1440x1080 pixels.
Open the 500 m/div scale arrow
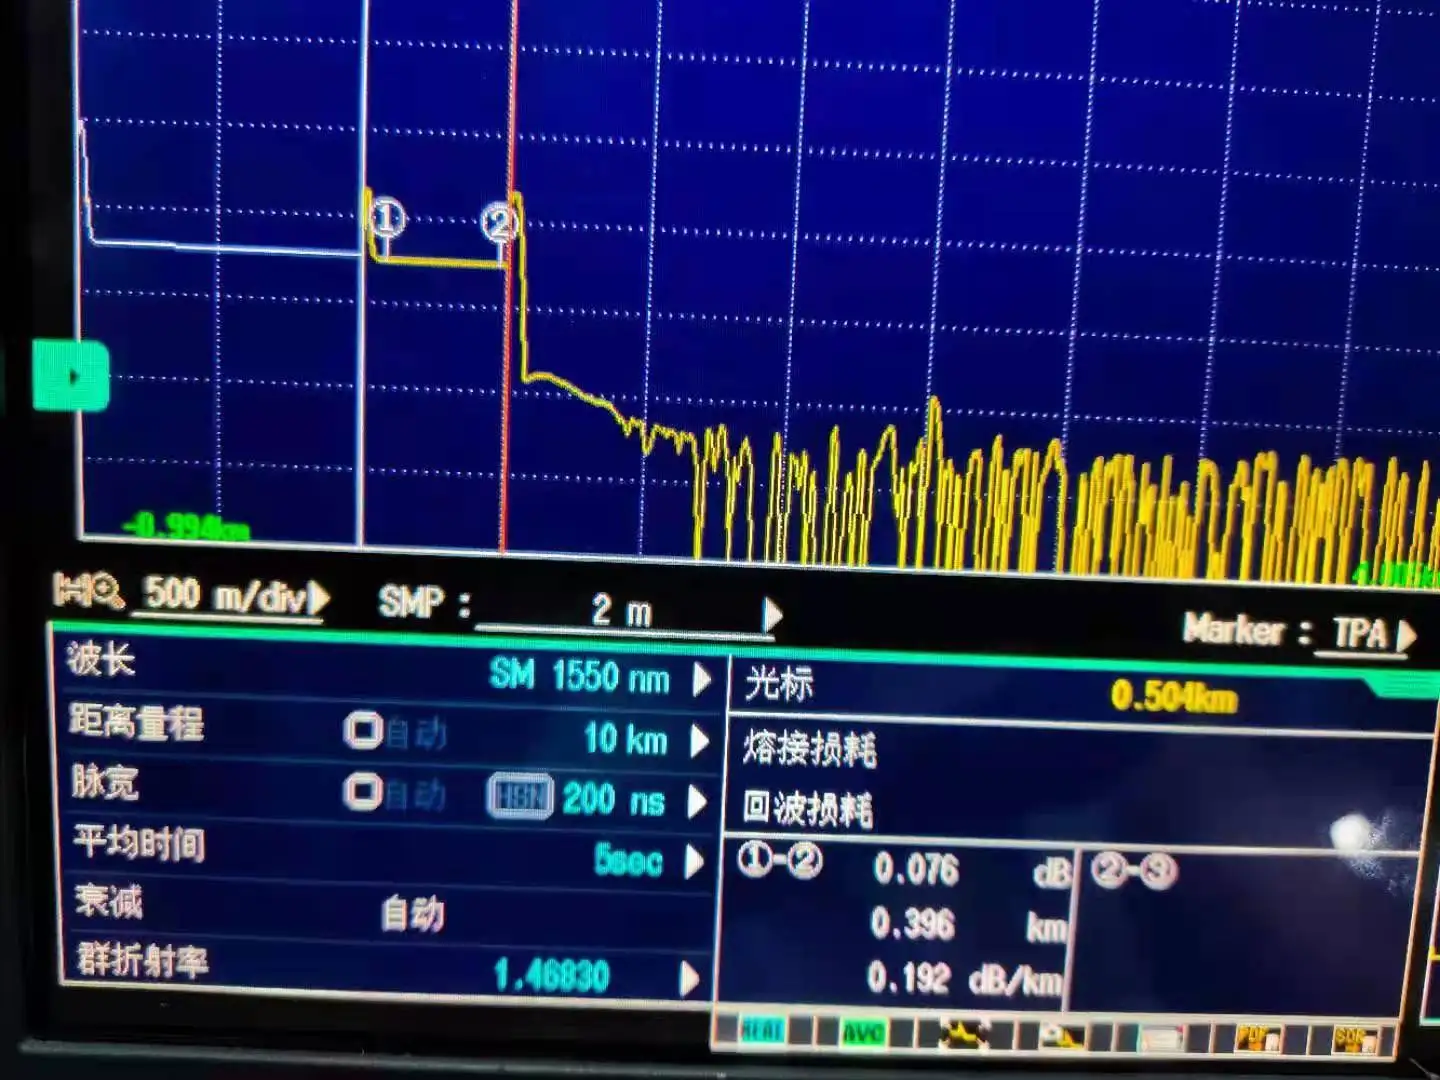(318, 598)
